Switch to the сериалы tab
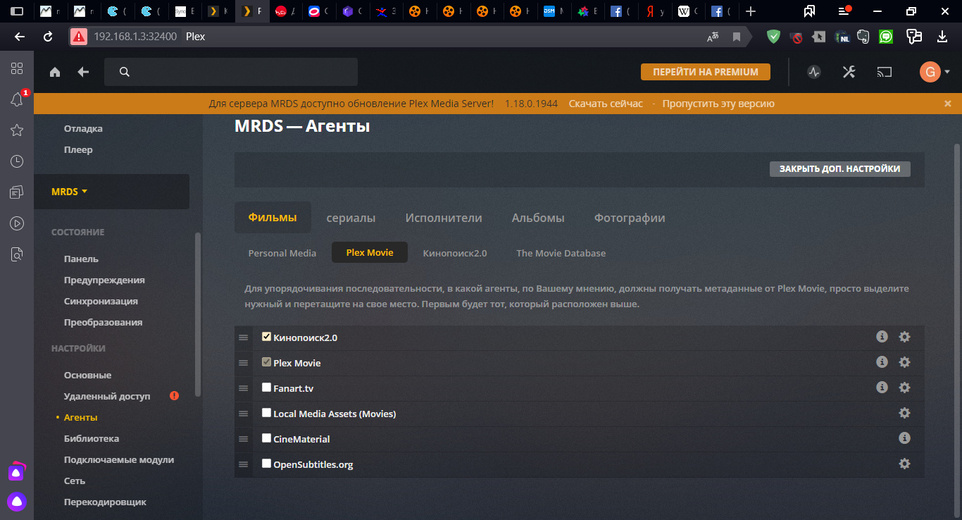Screen dimensions: 962x520 (x=351, y=218)
